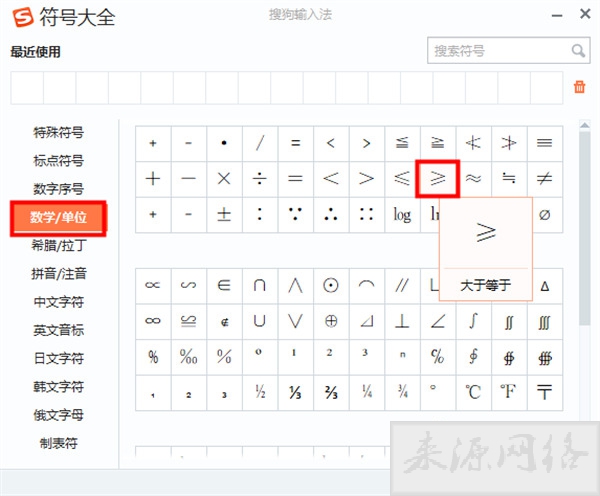This screenshot has width=600, height=496.
Task: Insert the element-of symbol ∈
Action: tap(224, 286)
